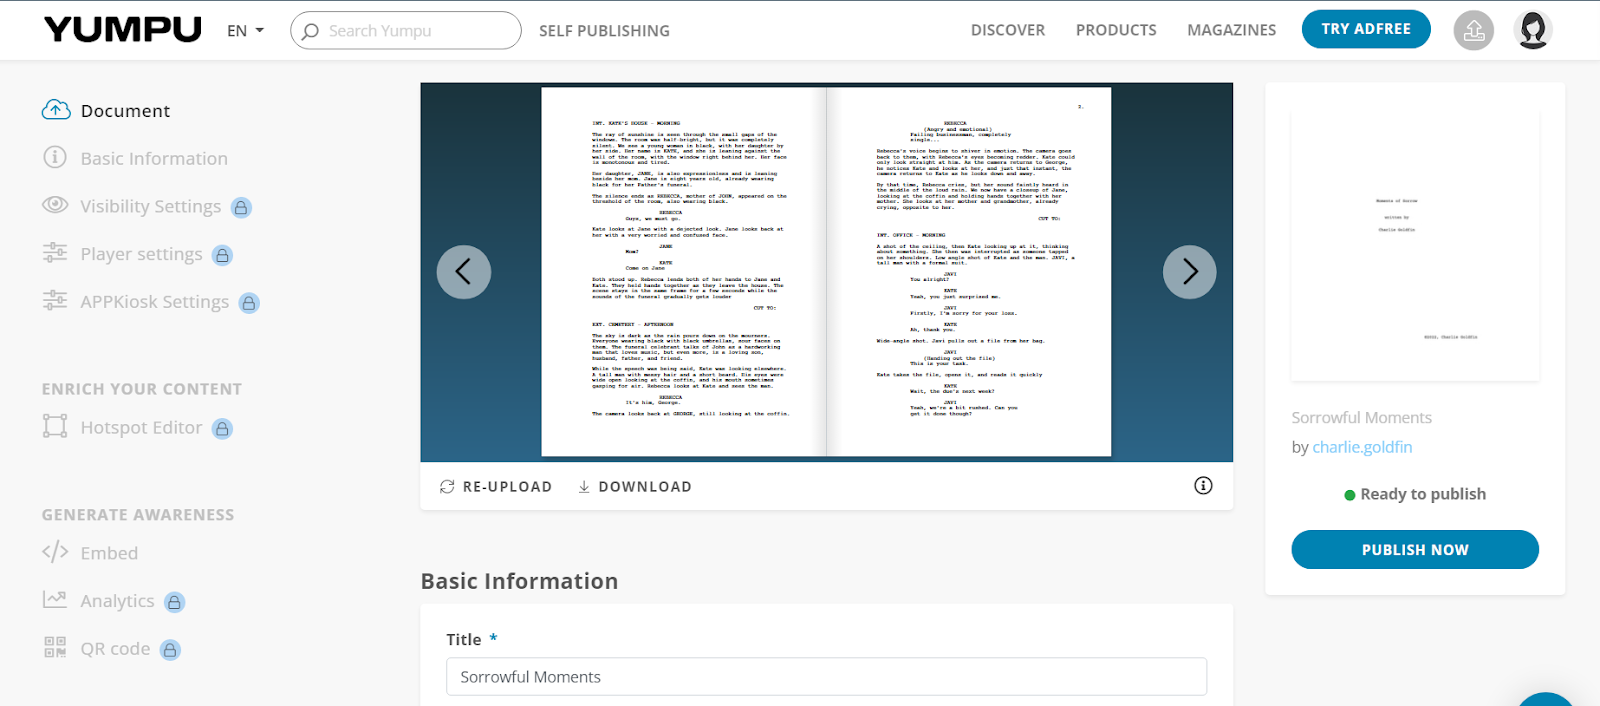This screenshot has width=1600, height=706.
Task: Click the APPKiosk Settings sliders icon
Action: pyautogui.click(x=55, y=300)
